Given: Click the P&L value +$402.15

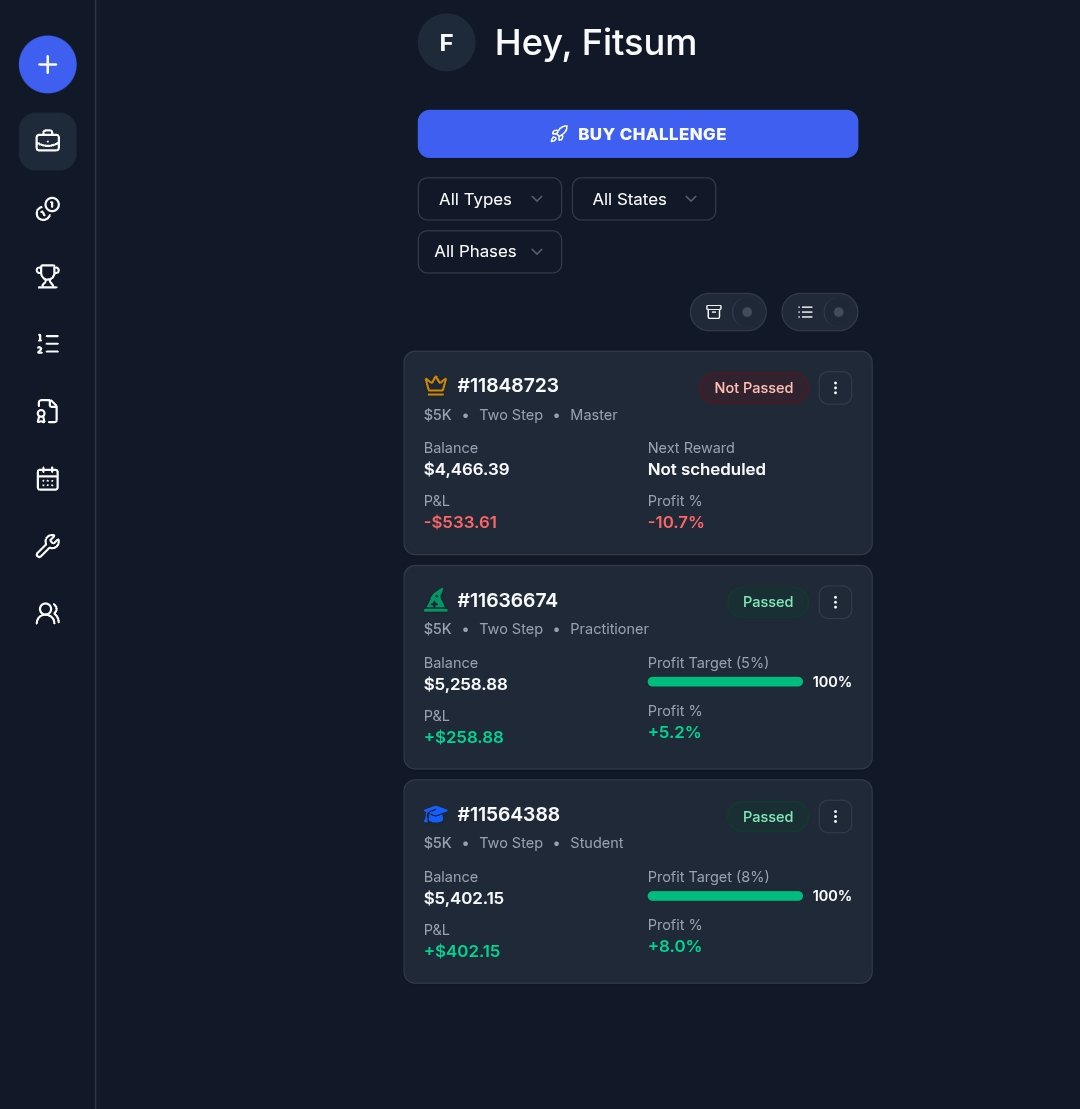Looking at the screenshot, I should point(462,951).
